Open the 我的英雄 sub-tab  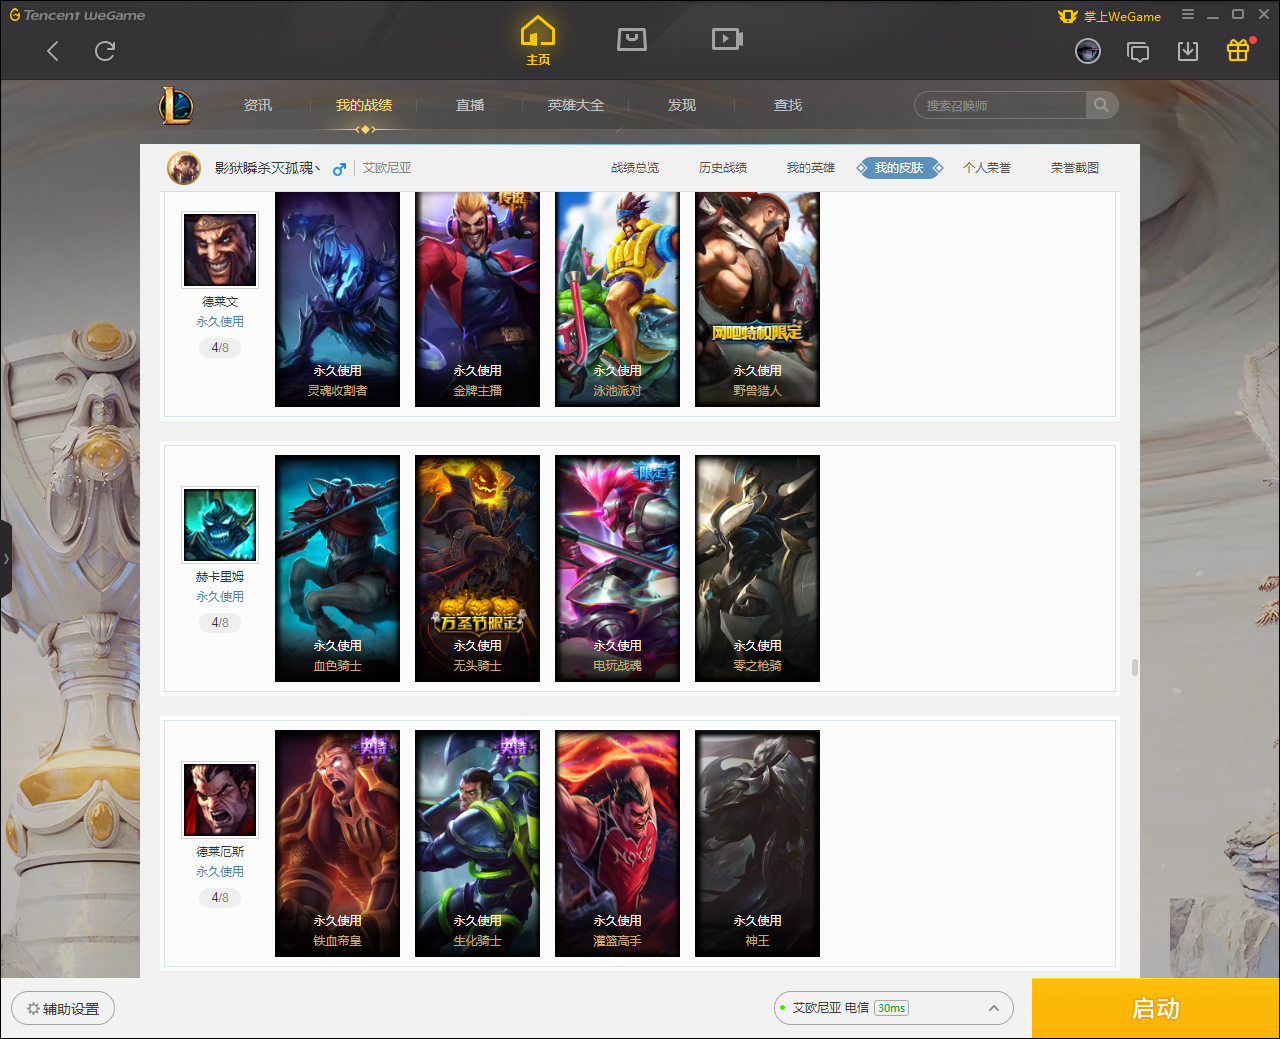[811, 168]
